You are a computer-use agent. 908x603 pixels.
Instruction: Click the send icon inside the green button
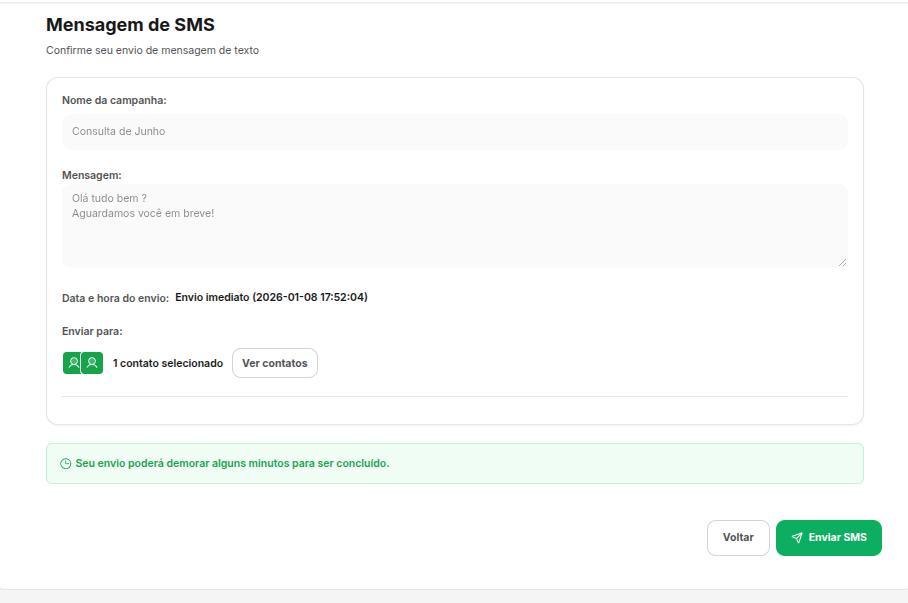(x=796, y=537)
